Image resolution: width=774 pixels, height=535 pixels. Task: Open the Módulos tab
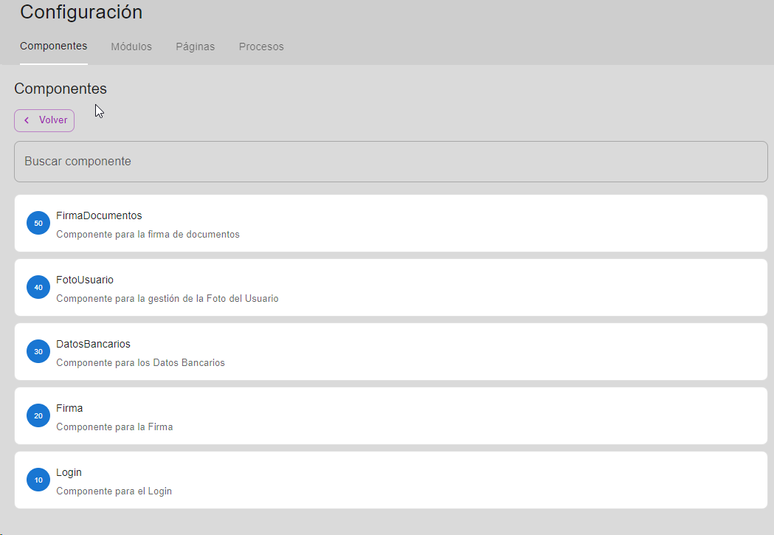(131, 47)
